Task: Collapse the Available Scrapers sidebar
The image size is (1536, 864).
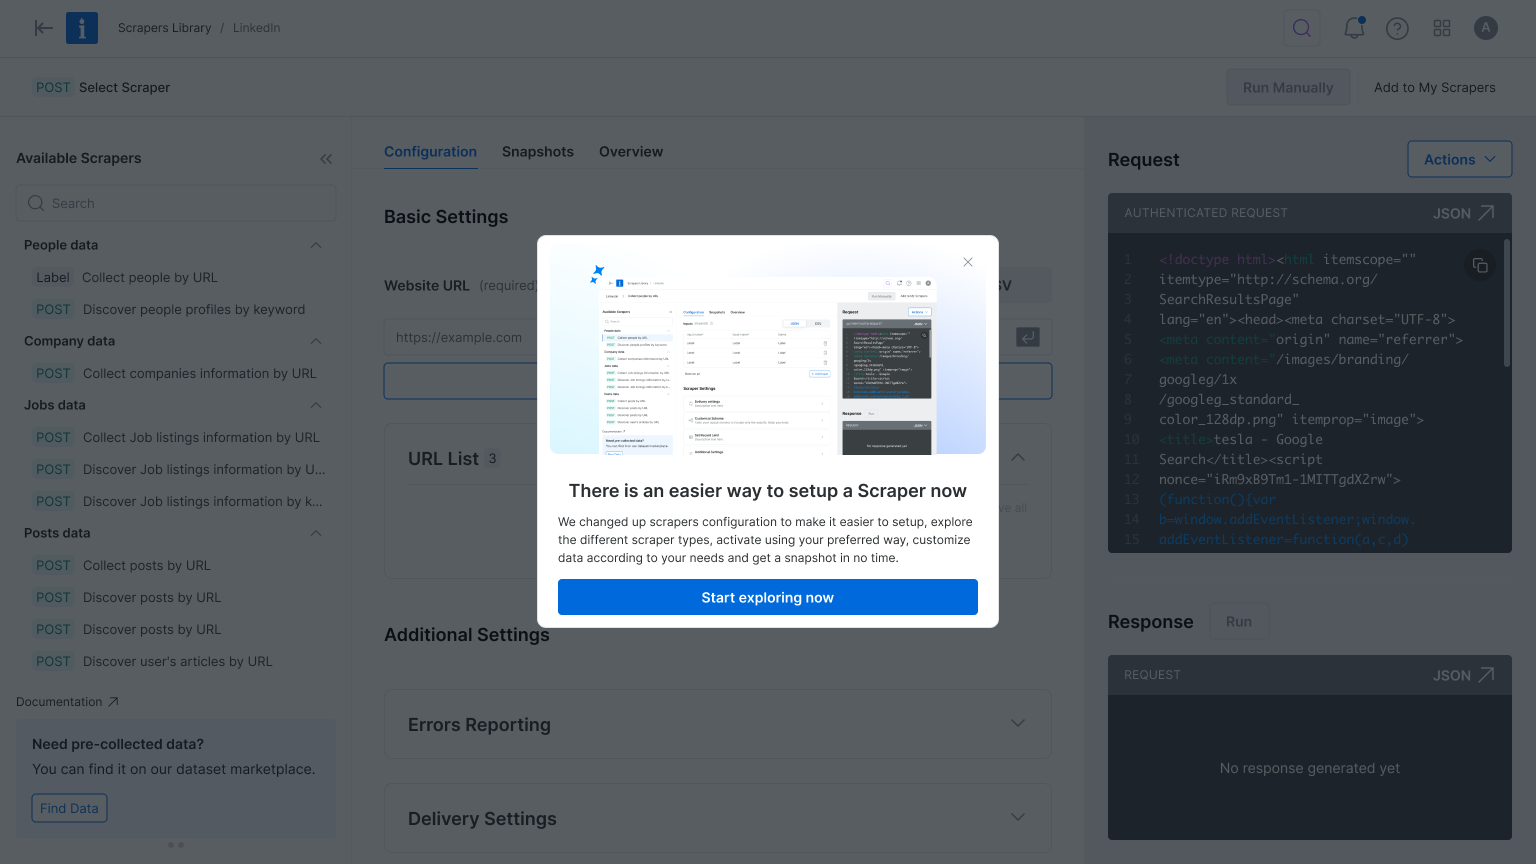Action: pos(326,159)
